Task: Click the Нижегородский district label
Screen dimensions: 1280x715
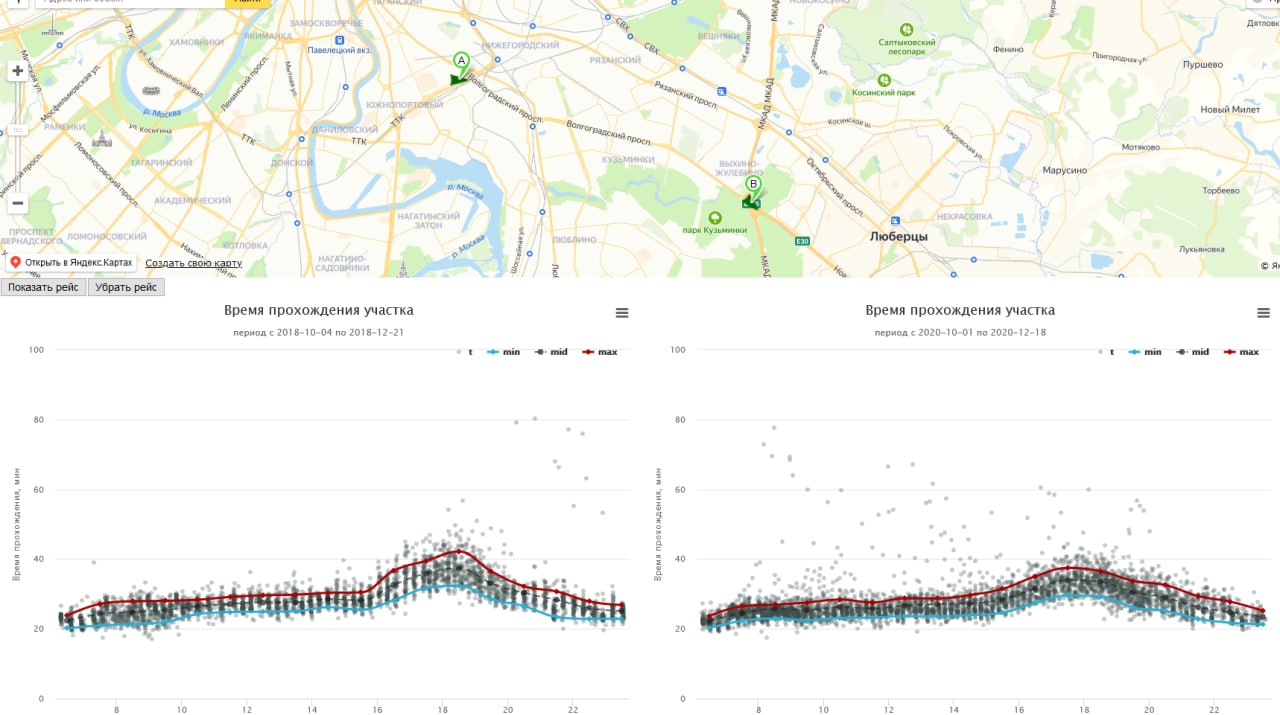Action: [520, 45]
